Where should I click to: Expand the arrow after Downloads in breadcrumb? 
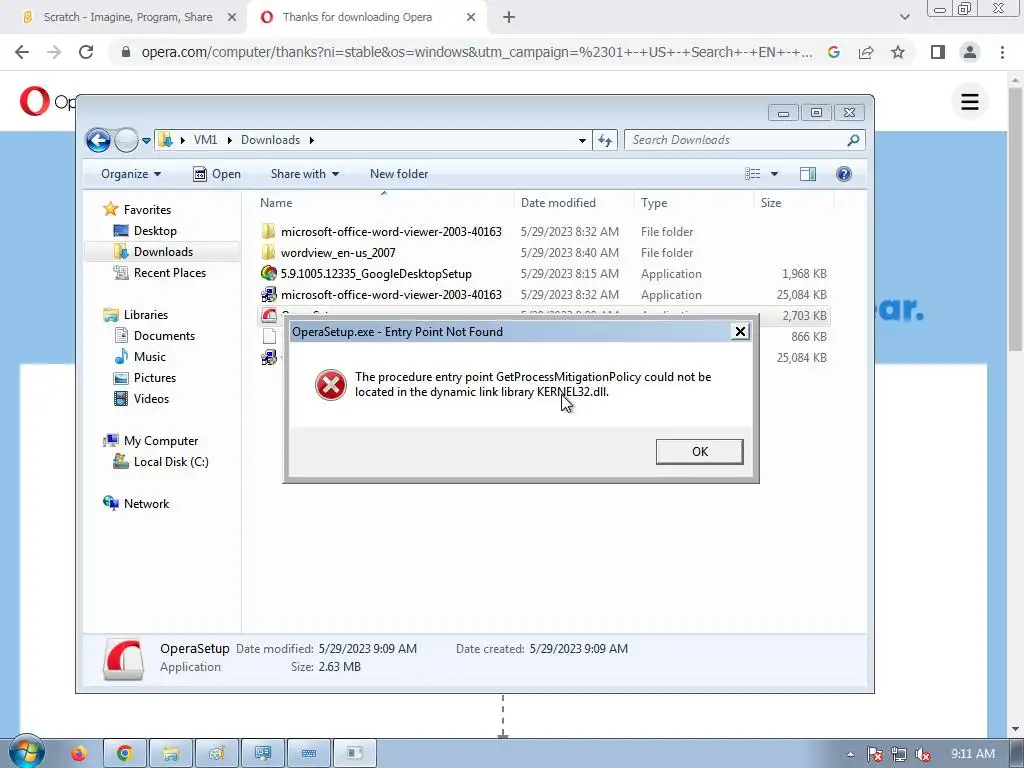pos(312,140)
